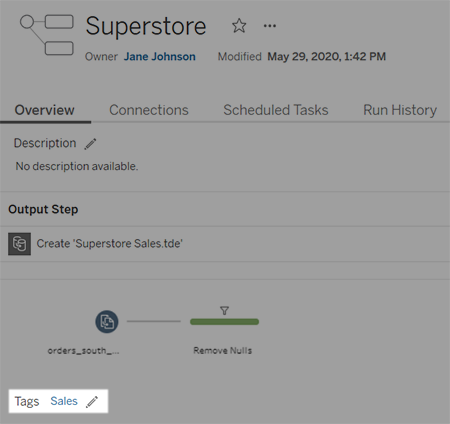Click the output step extract icon
This screenshot has width=450, height=424.
click(x=19, y=244)
